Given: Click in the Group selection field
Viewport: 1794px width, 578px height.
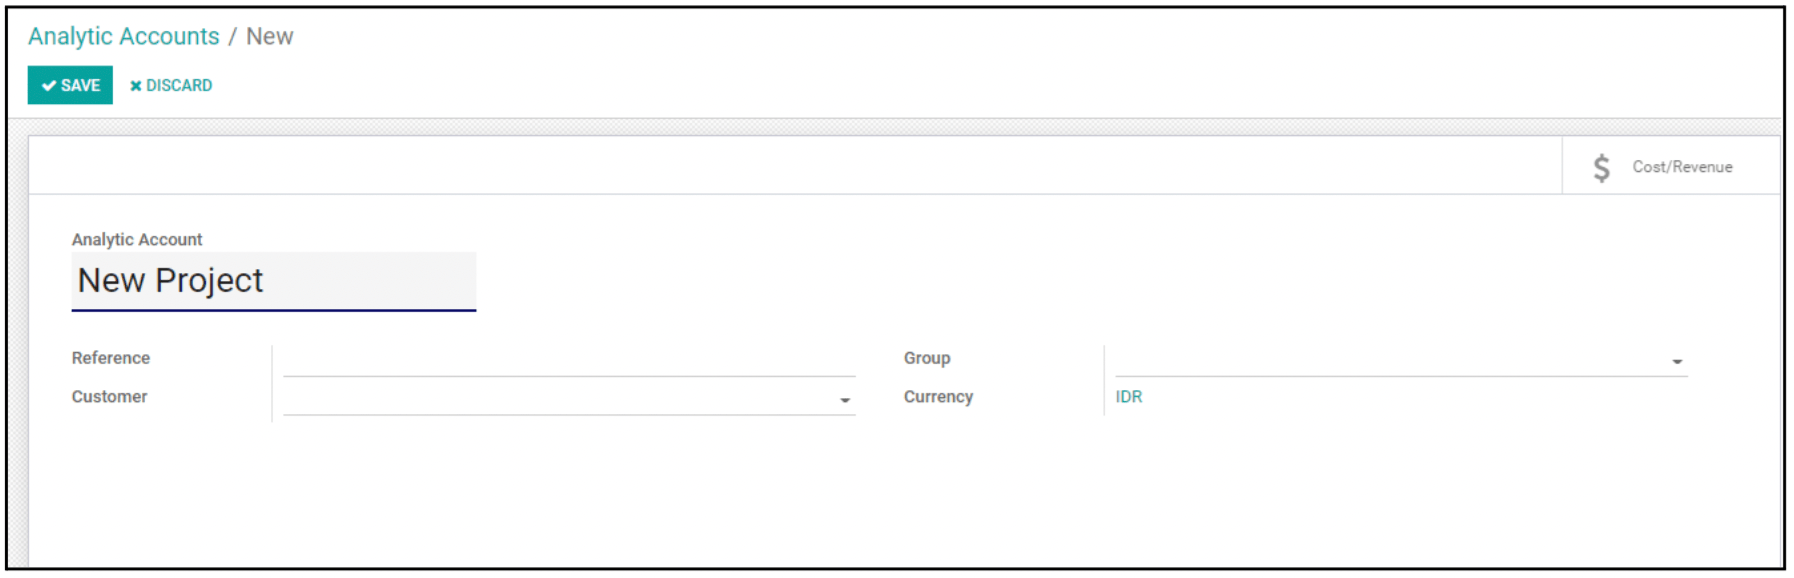Looking at the screenshot, I should (1401, 360).
